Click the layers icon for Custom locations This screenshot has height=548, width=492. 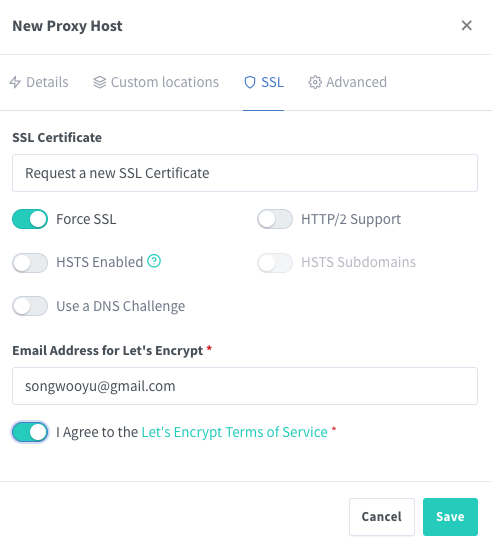(x=100, y=82)
